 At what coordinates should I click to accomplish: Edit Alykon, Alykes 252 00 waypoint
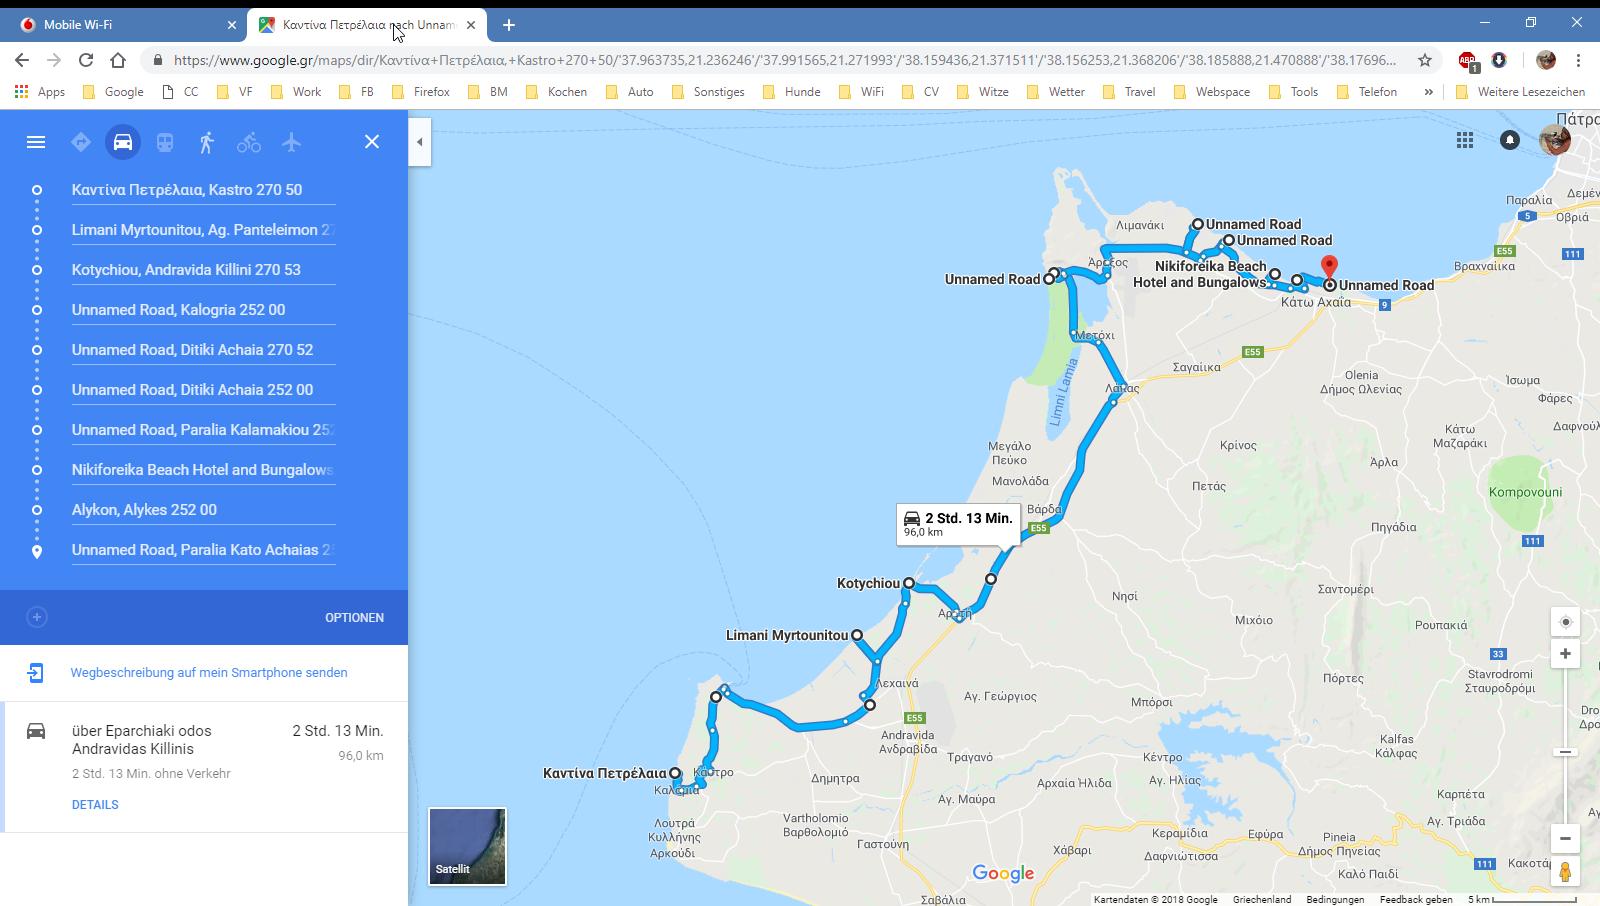[203, 510]
